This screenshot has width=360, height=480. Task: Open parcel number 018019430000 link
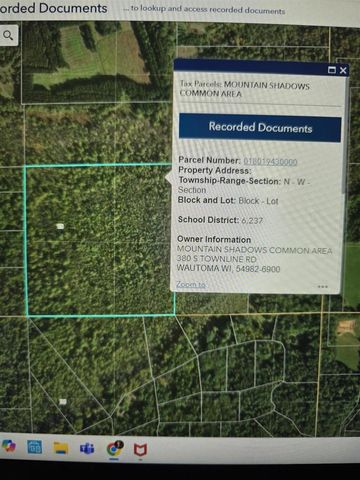pos(270,162)
